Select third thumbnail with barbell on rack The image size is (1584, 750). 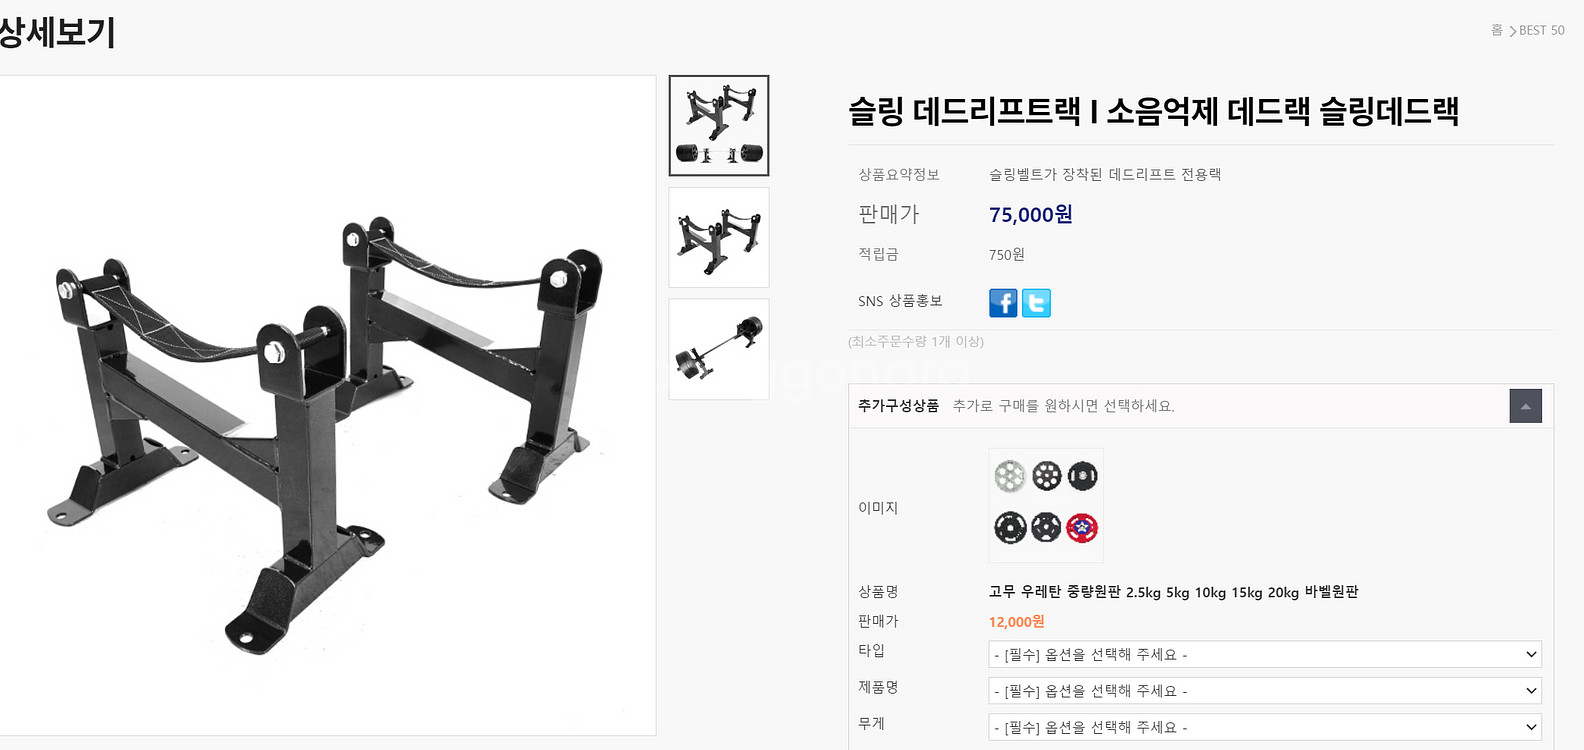[x=719, y=349]
